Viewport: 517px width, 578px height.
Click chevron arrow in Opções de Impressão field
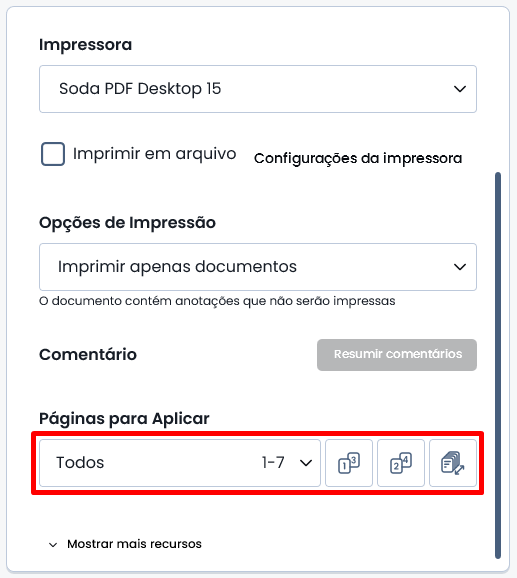click(x=460, y=267)
